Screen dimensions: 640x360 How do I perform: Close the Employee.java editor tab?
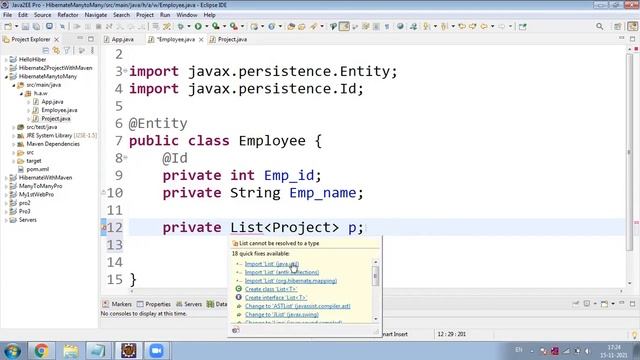(x=201, y=40)
